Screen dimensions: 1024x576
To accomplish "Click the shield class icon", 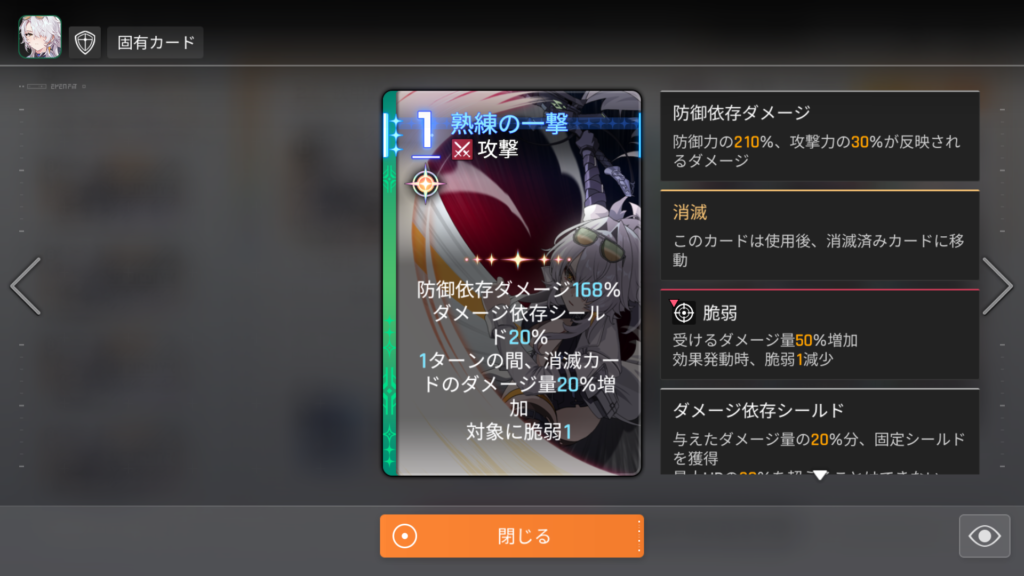I will [85, 42].
